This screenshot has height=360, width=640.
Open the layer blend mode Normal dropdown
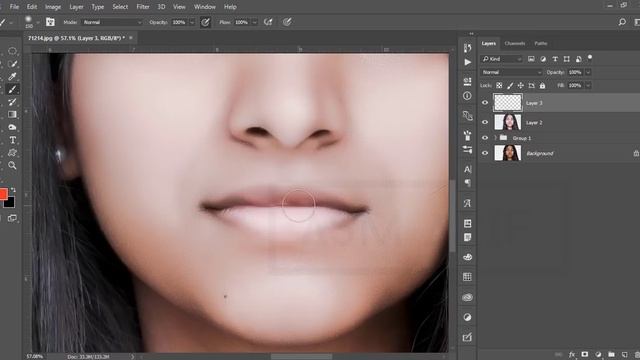pyautogui.click(x=512, y=72)
